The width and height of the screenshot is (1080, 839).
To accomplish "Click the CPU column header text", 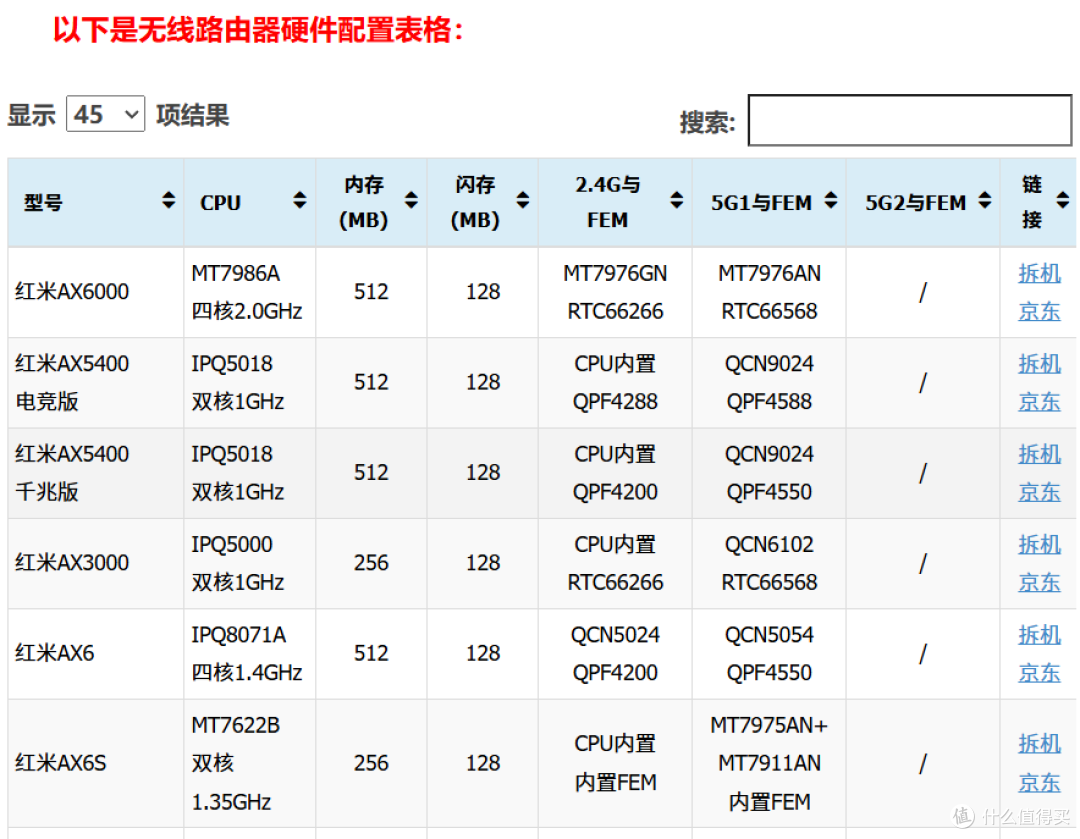I will coord(220,203).
